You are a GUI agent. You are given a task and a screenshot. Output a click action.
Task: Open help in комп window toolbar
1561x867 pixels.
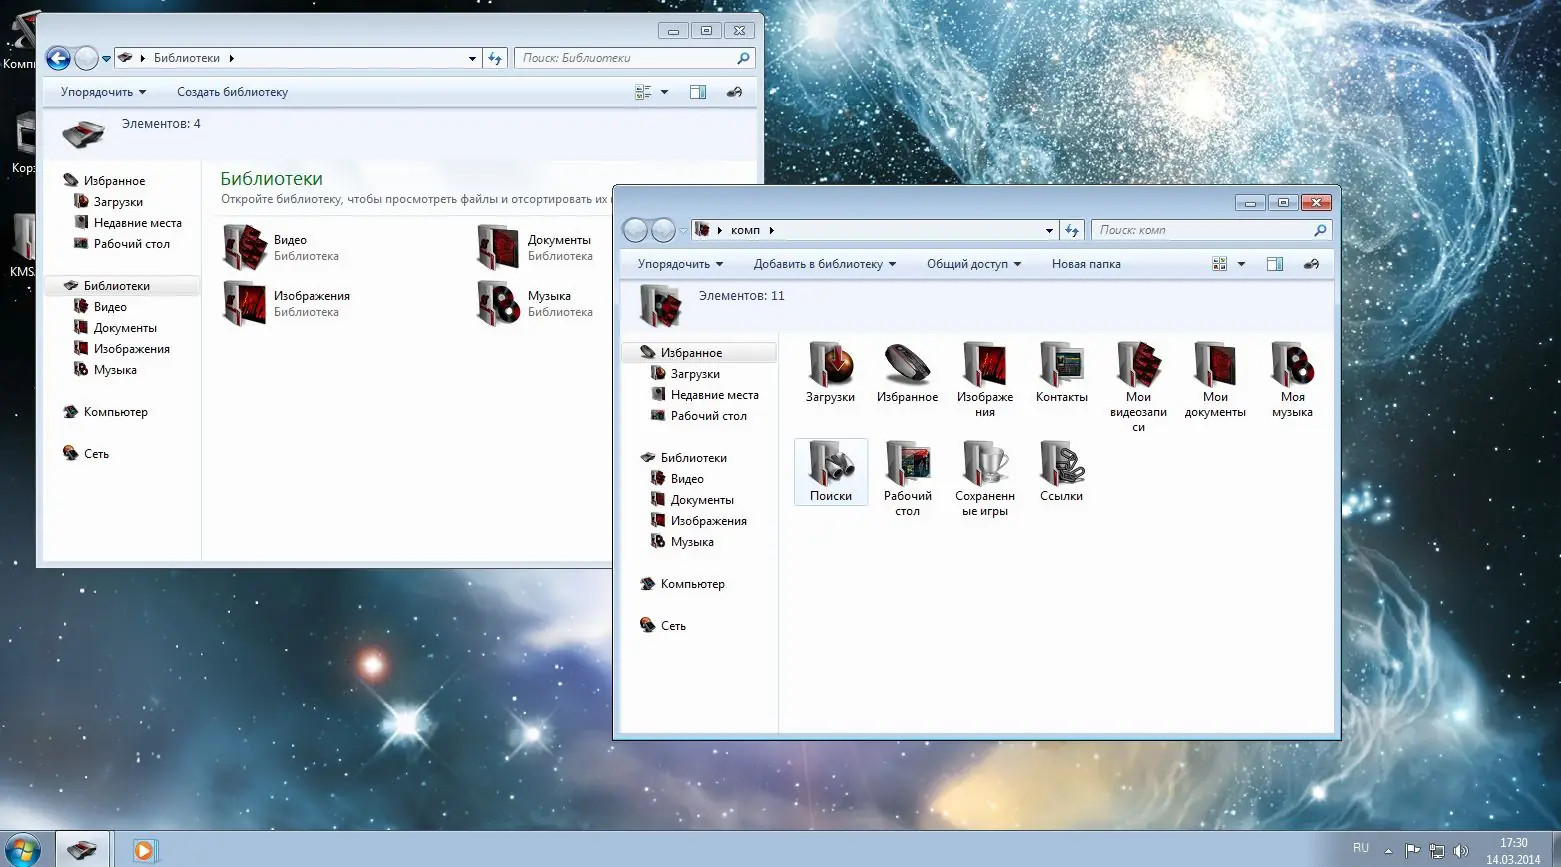1312,264
